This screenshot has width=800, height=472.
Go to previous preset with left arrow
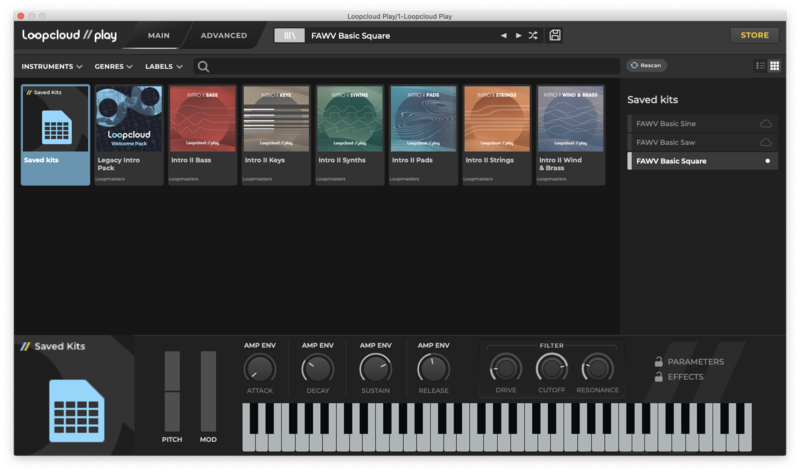point(504,36)
